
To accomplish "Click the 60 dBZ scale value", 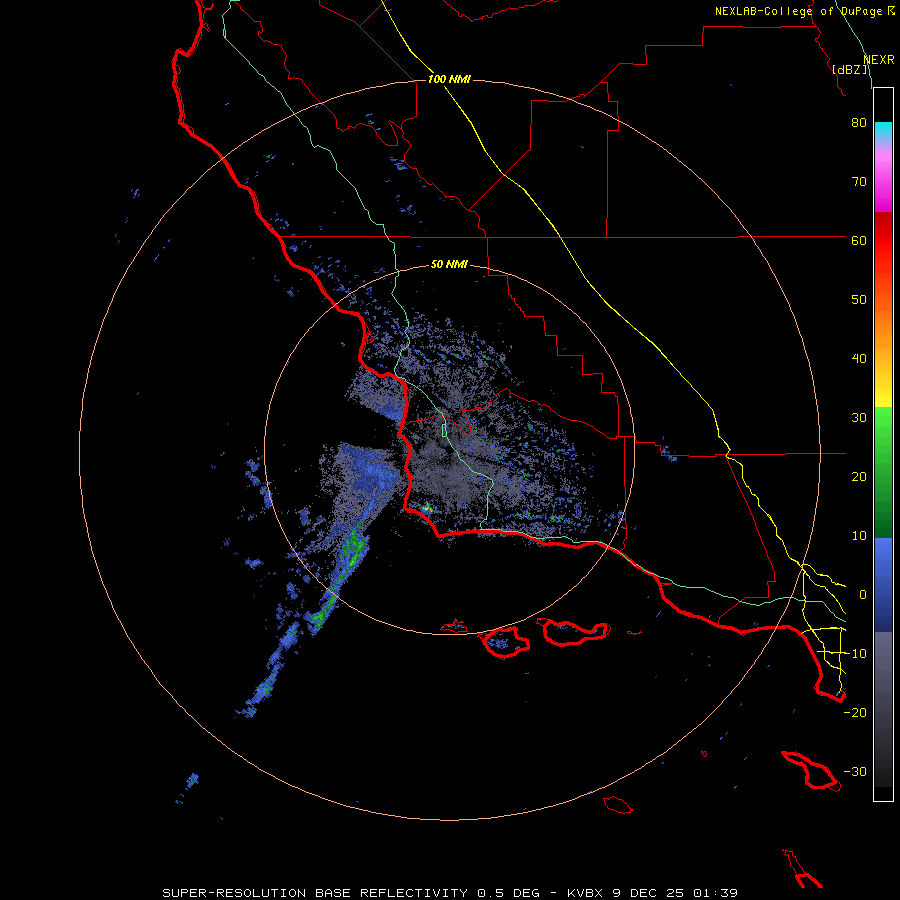I will [859, 241].
